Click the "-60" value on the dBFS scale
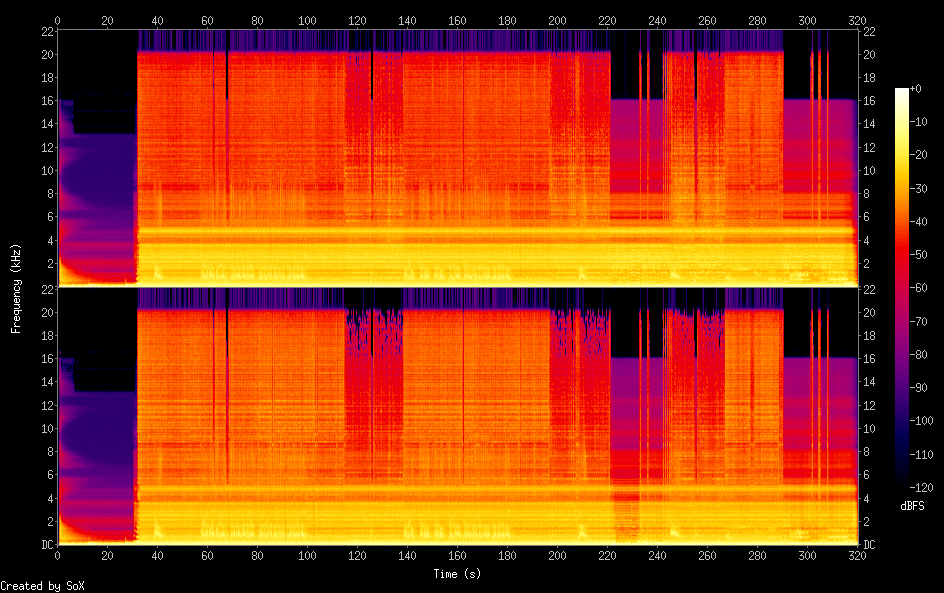 point(925,290)
